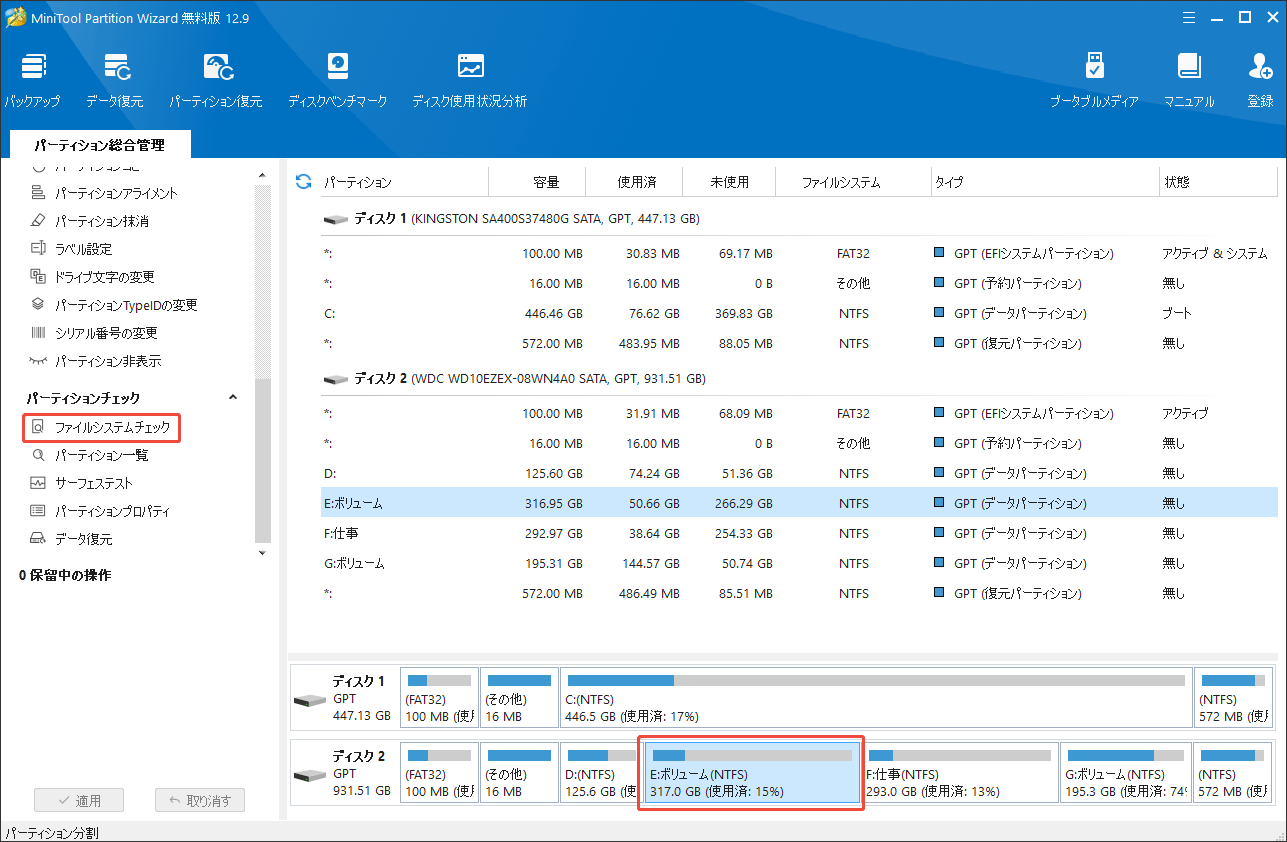1287x842 pixels.
Task: Click the 0 保留中の操作 label
Action: pyautogui.click(x=65, y=575)
